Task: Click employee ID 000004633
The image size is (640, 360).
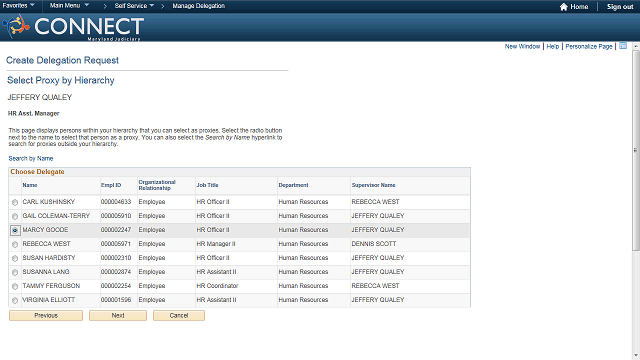Action: 116,202
